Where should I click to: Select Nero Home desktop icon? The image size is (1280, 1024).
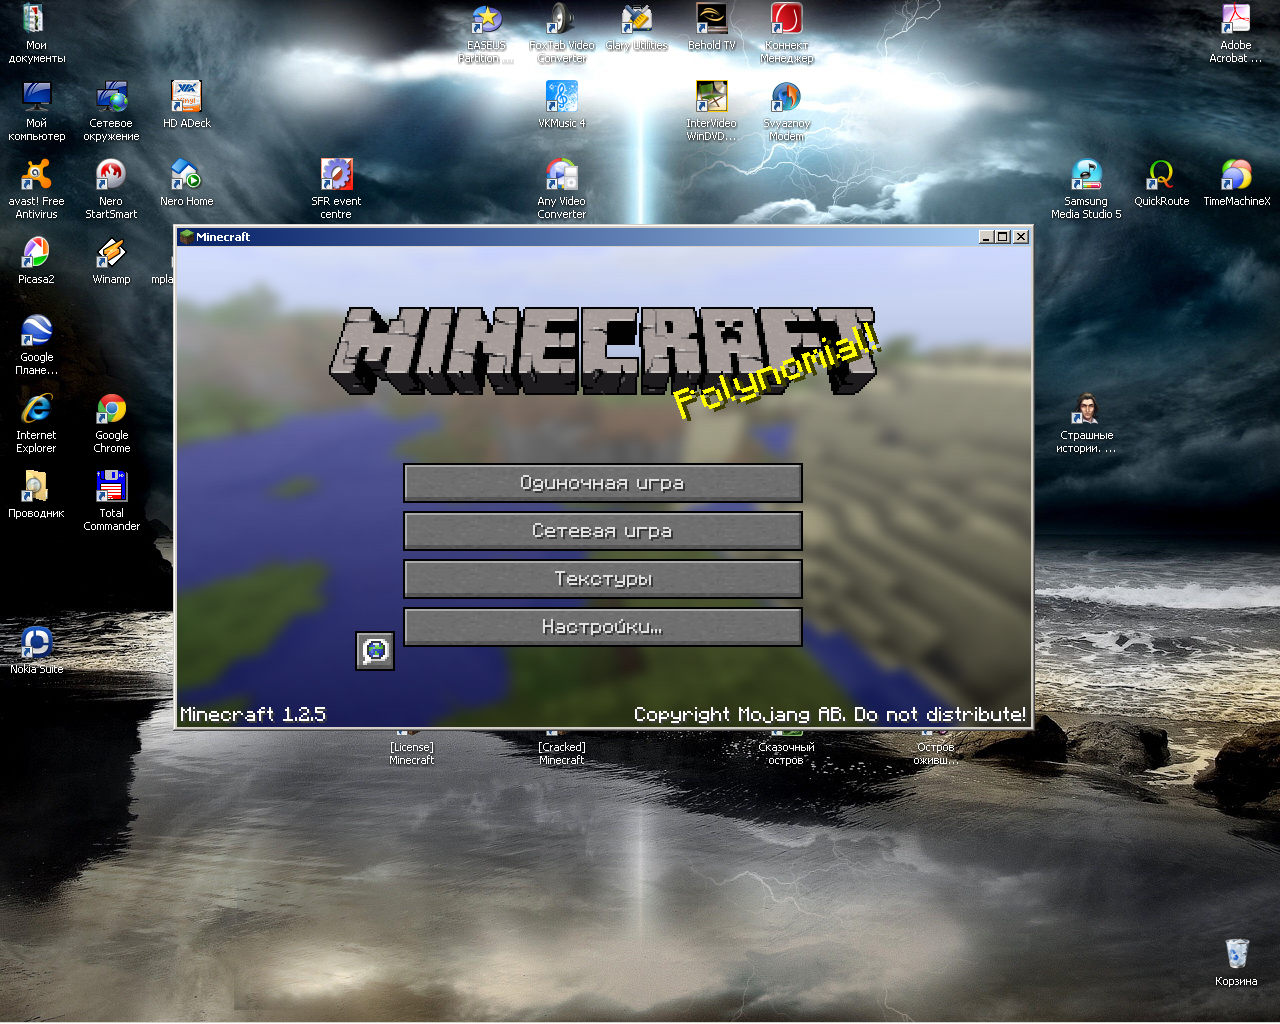tap(187, 183)
